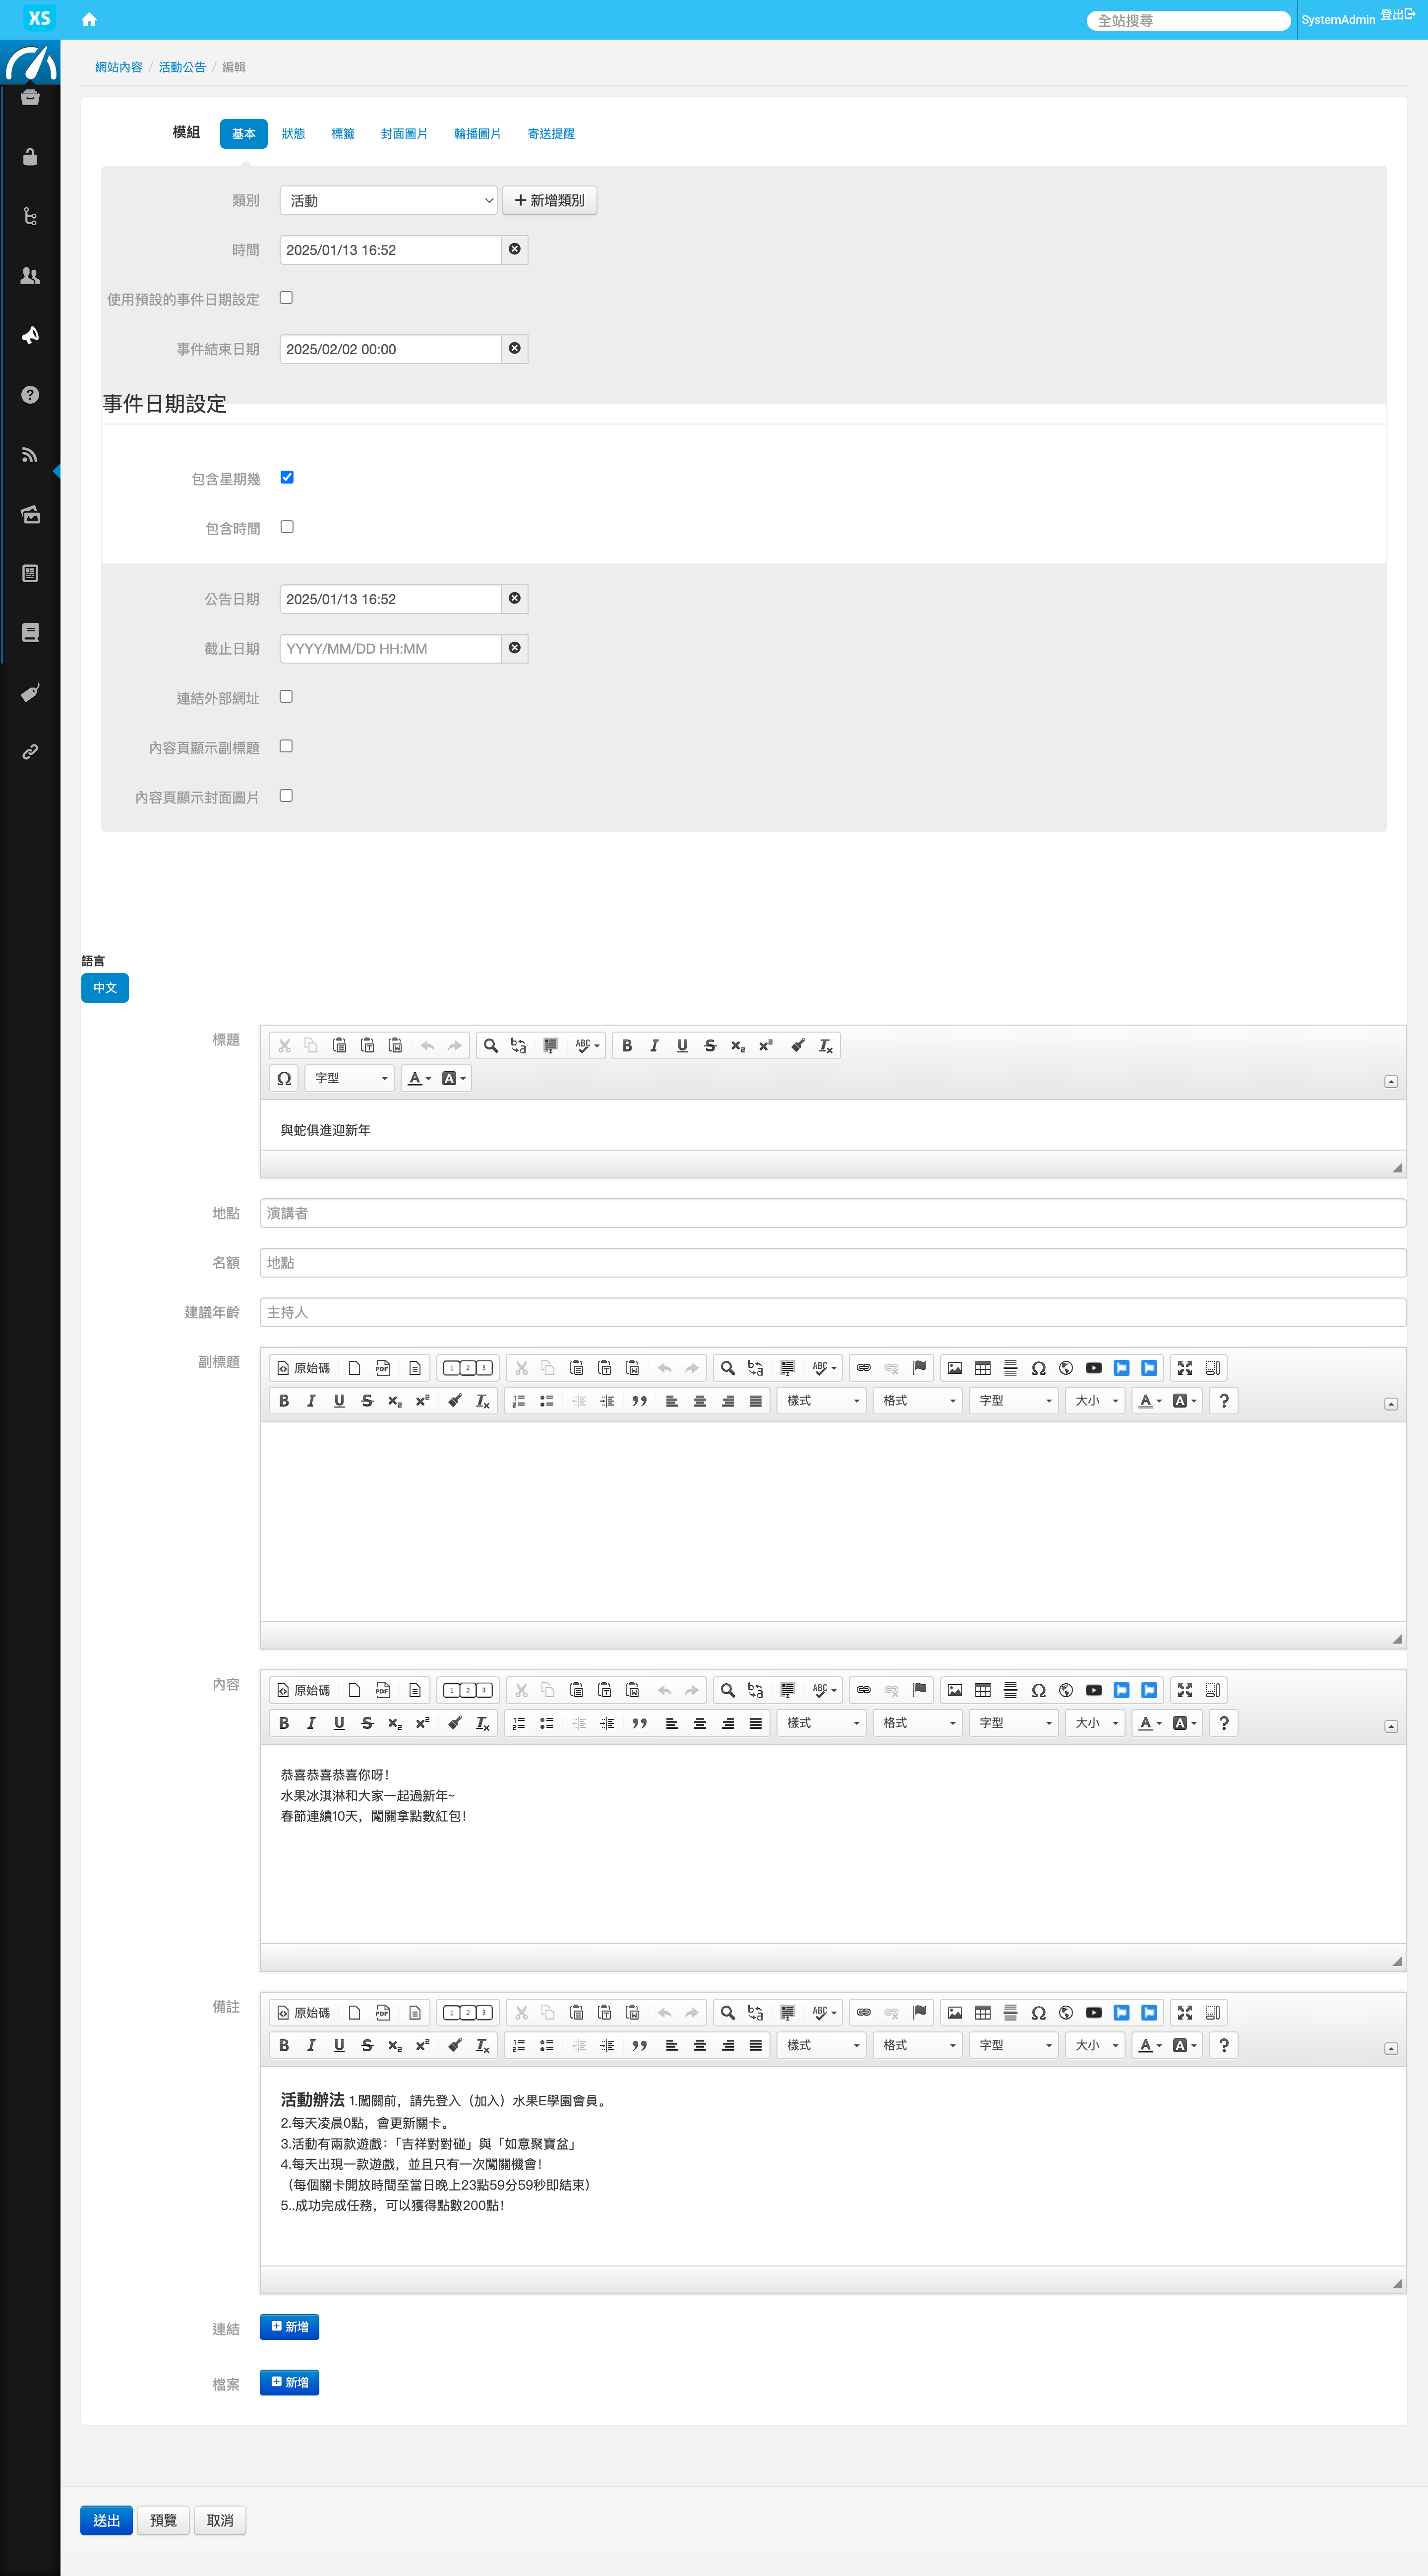Insert YouTube video in the 內容 editor

tap(1094, 1690)
